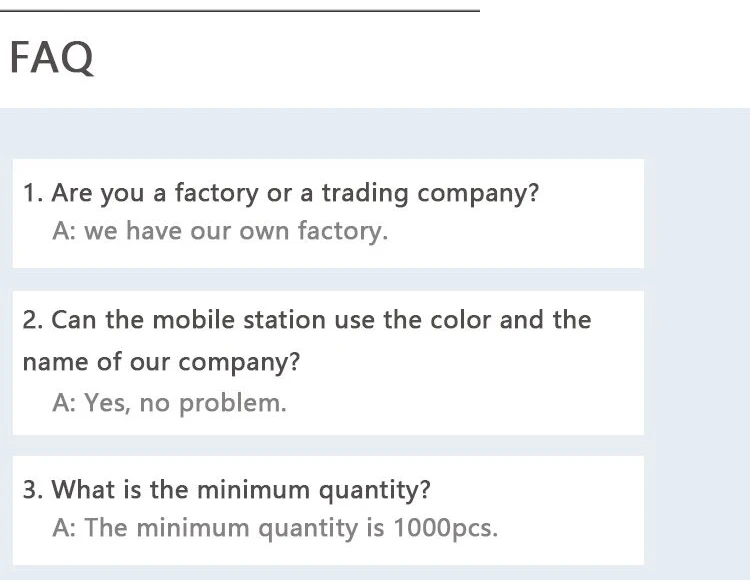This screenshot has width=750, height=580.
Task: Select question 3 about minimum quantity
Action: 227,490
